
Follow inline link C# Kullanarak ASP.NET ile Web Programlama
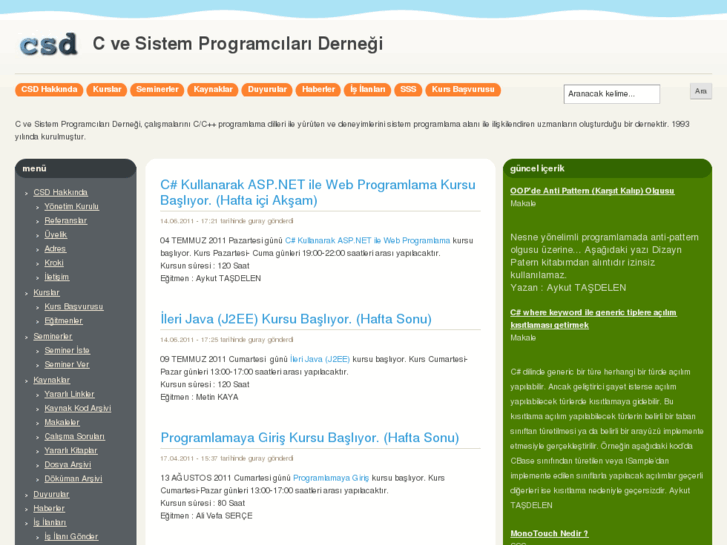point(367,241)
